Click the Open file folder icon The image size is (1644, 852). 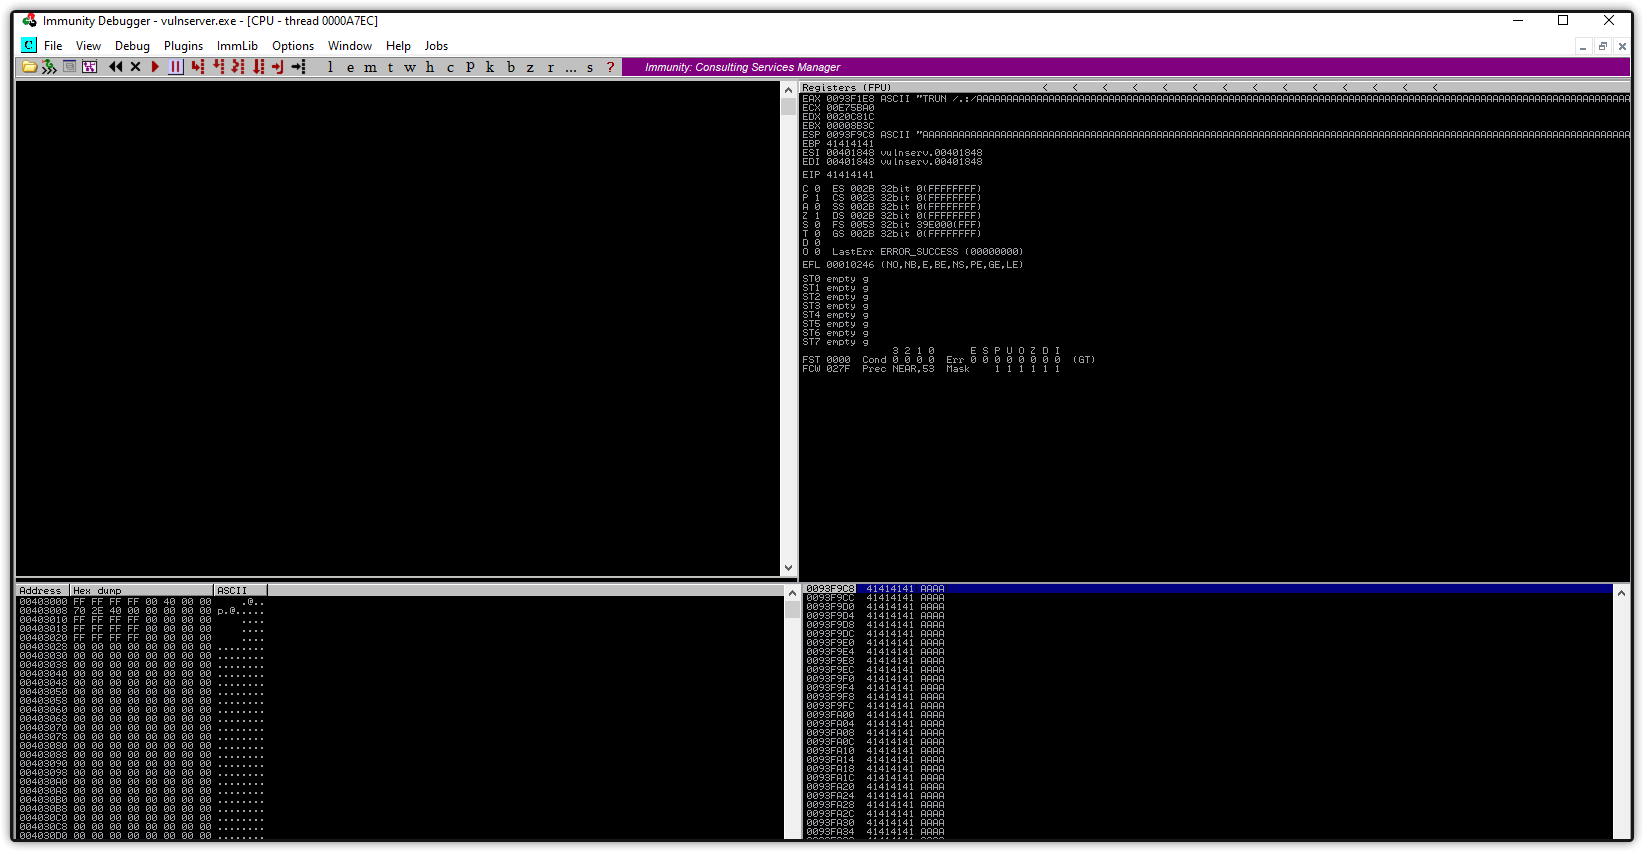(x=29, y=67)
